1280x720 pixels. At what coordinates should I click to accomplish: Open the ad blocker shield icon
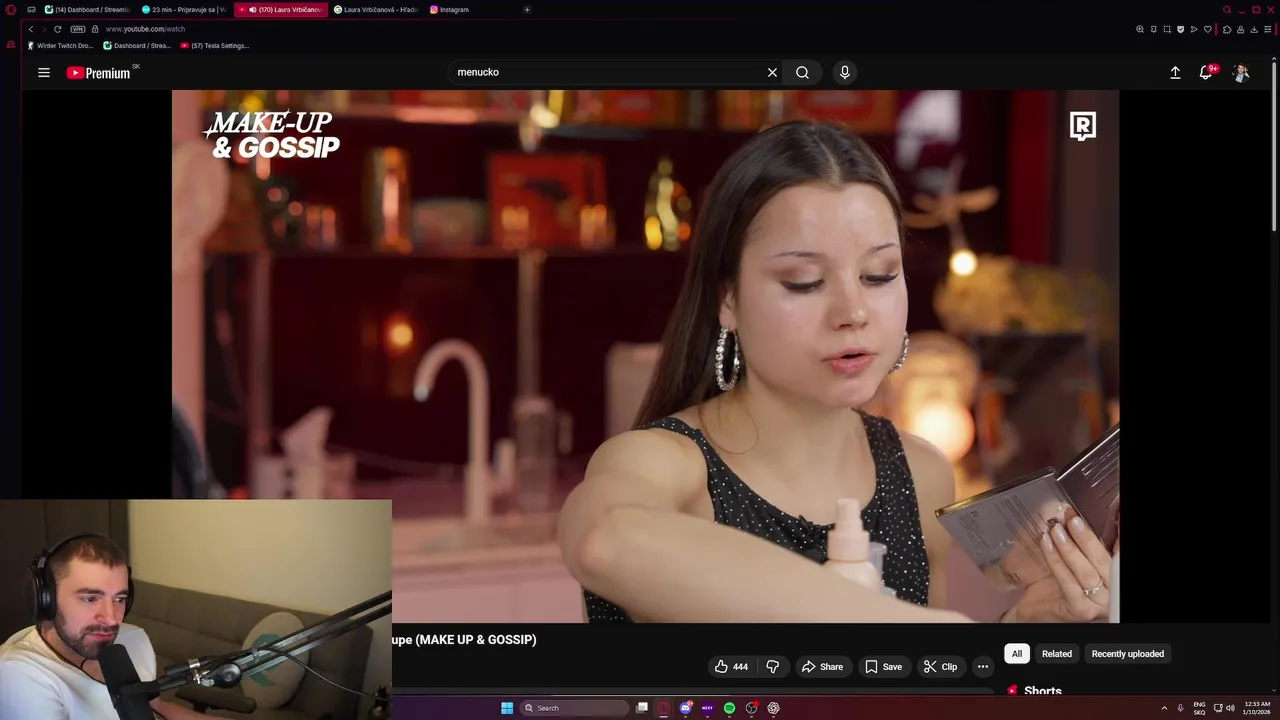point(1181,29)
